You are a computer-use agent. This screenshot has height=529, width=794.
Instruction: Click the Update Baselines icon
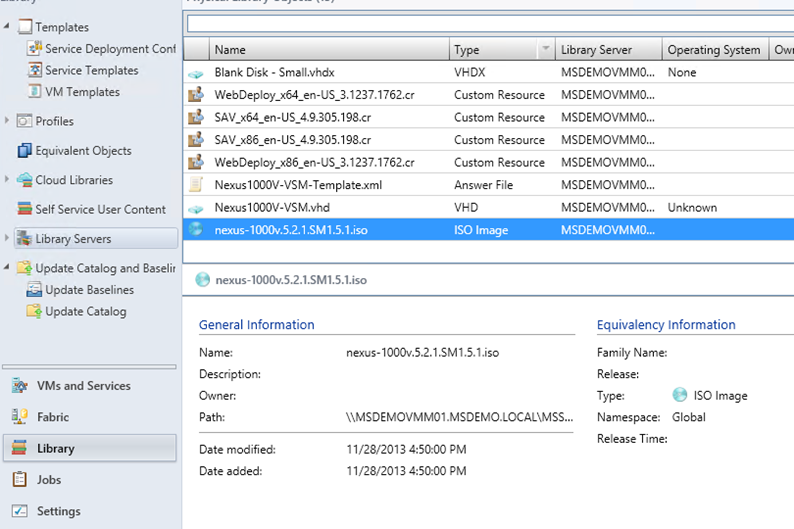34,289
